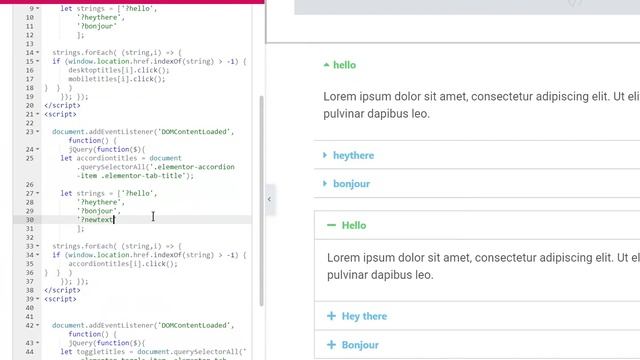The height and width of the screenshot is (360, 640).
Task: Click line number 26 in the gutter
Action: point(29,184)
